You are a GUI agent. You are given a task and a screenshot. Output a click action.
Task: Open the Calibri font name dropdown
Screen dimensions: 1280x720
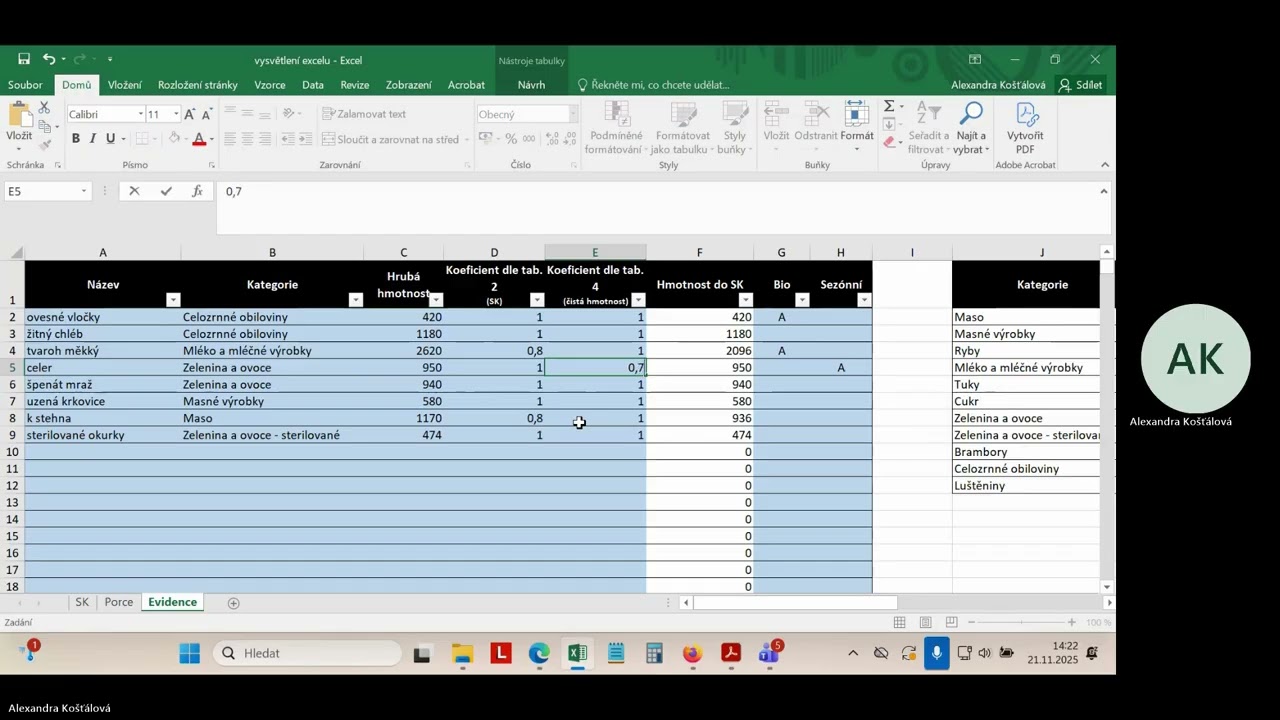139,114
